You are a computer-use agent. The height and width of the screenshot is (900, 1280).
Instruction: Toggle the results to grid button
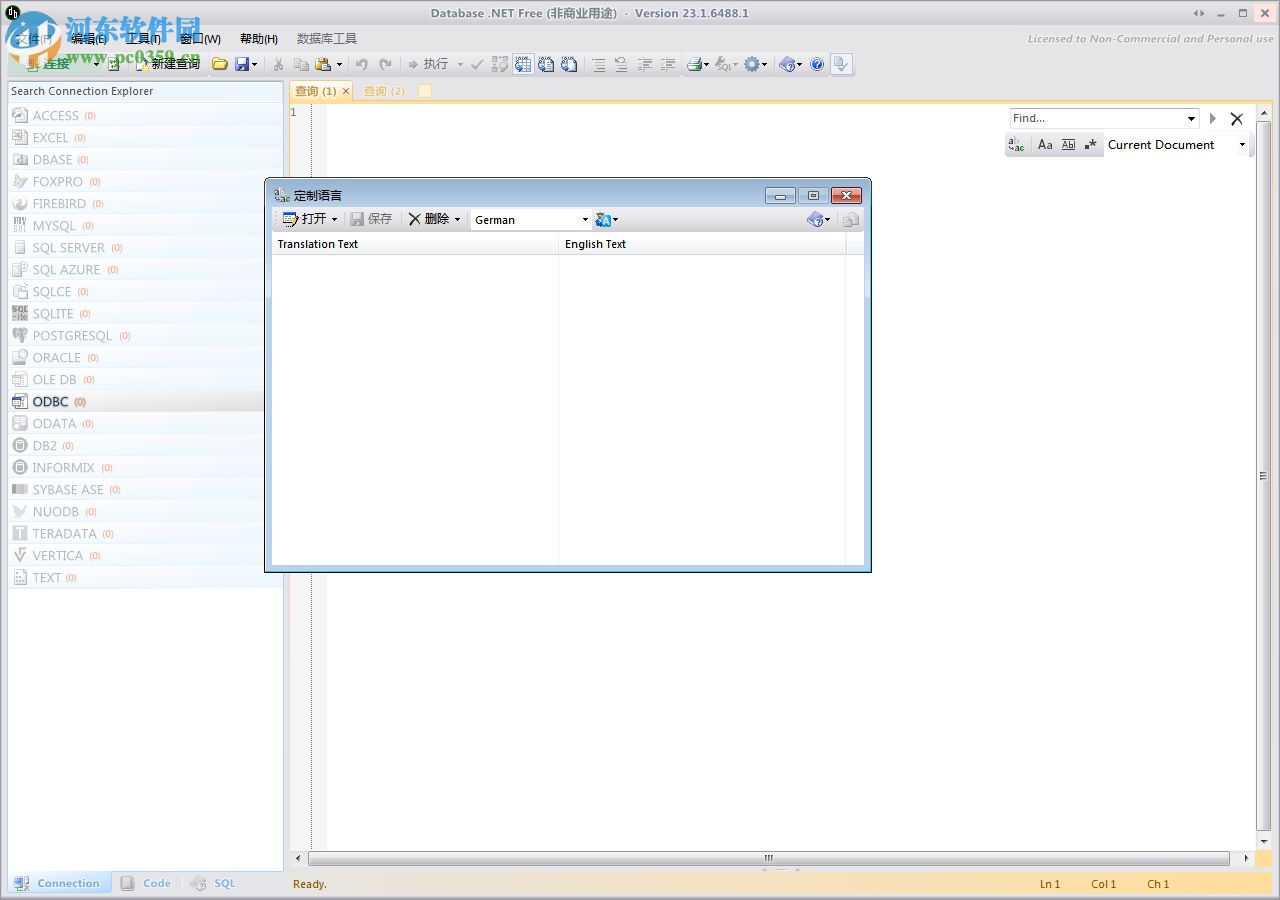point(523,64)
